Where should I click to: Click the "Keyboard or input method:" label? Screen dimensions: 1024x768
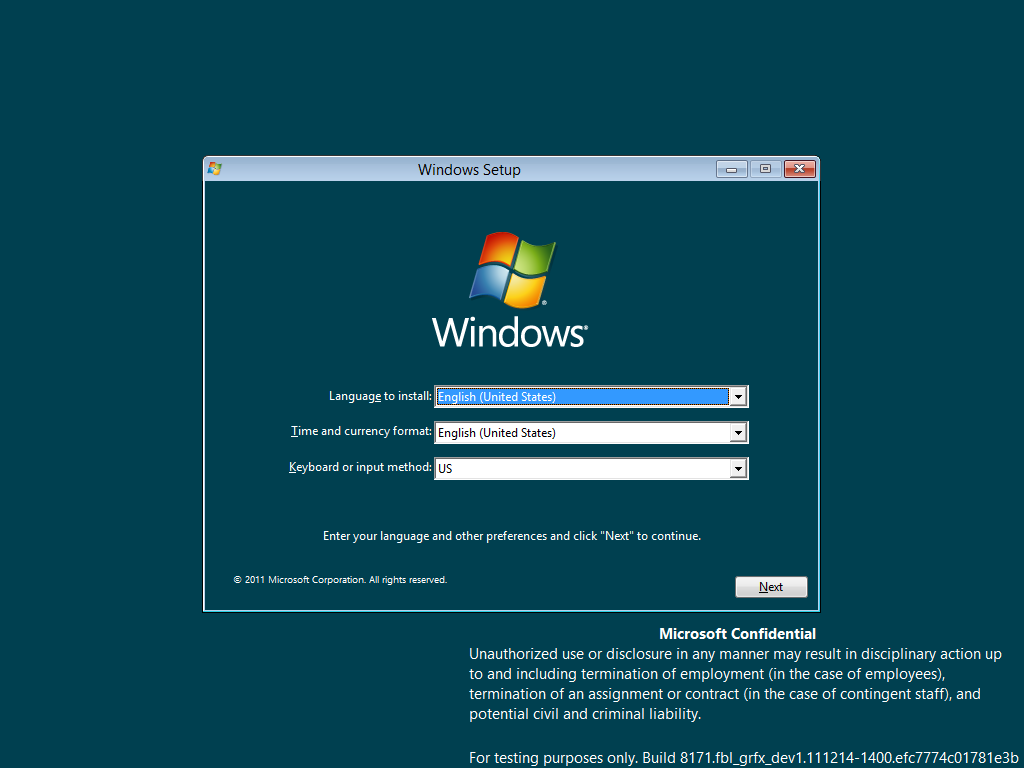pyautogui.click(x=360, y=468)
